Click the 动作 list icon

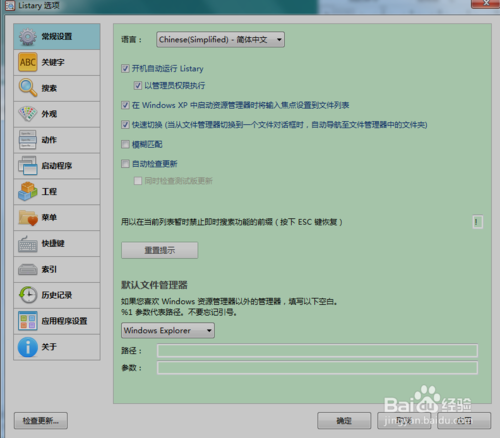click(x=28, y=140)
